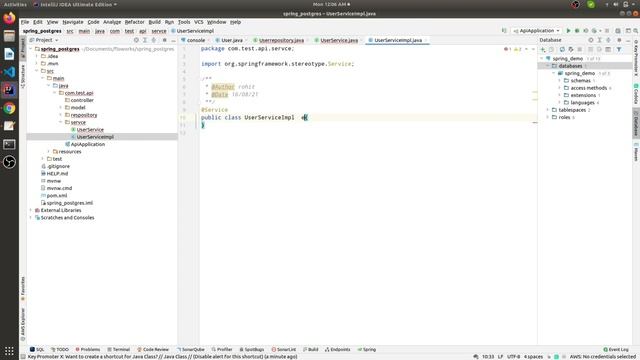Hide the Project tool window
This screenshot has width=640, height=360.
[173, 40]
